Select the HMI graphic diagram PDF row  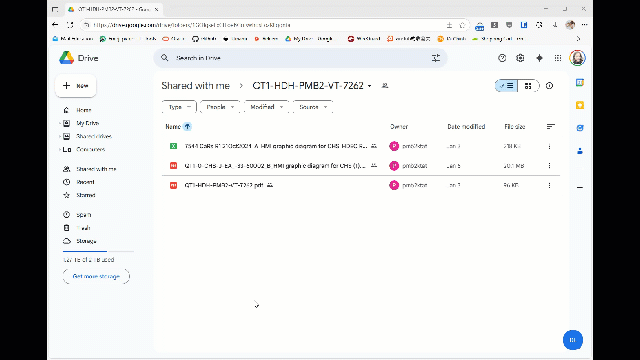pyautogui.click(x=361, y=166)
